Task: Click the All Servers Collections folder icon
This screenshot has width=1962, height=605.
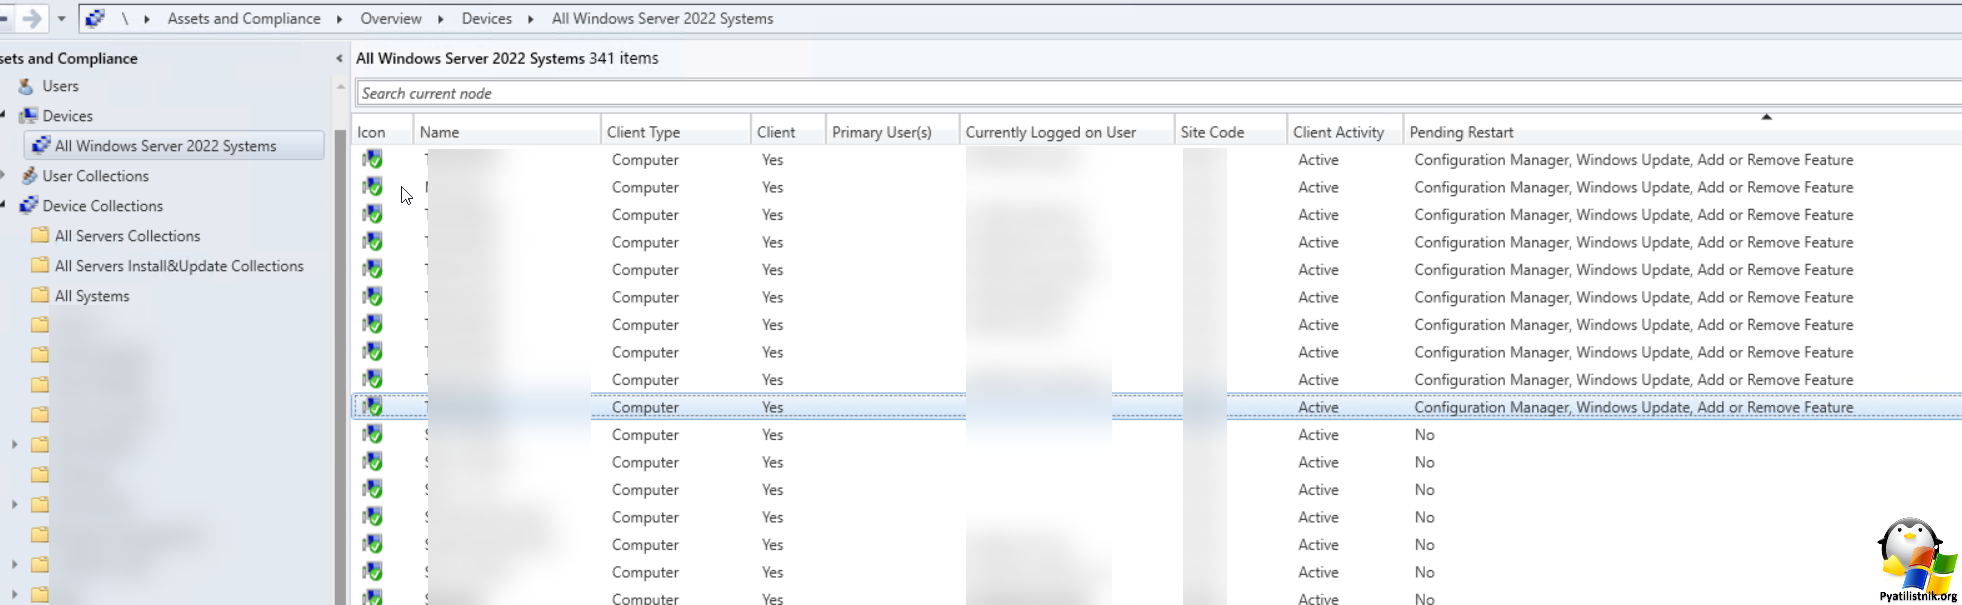Action: pos(40,236)
